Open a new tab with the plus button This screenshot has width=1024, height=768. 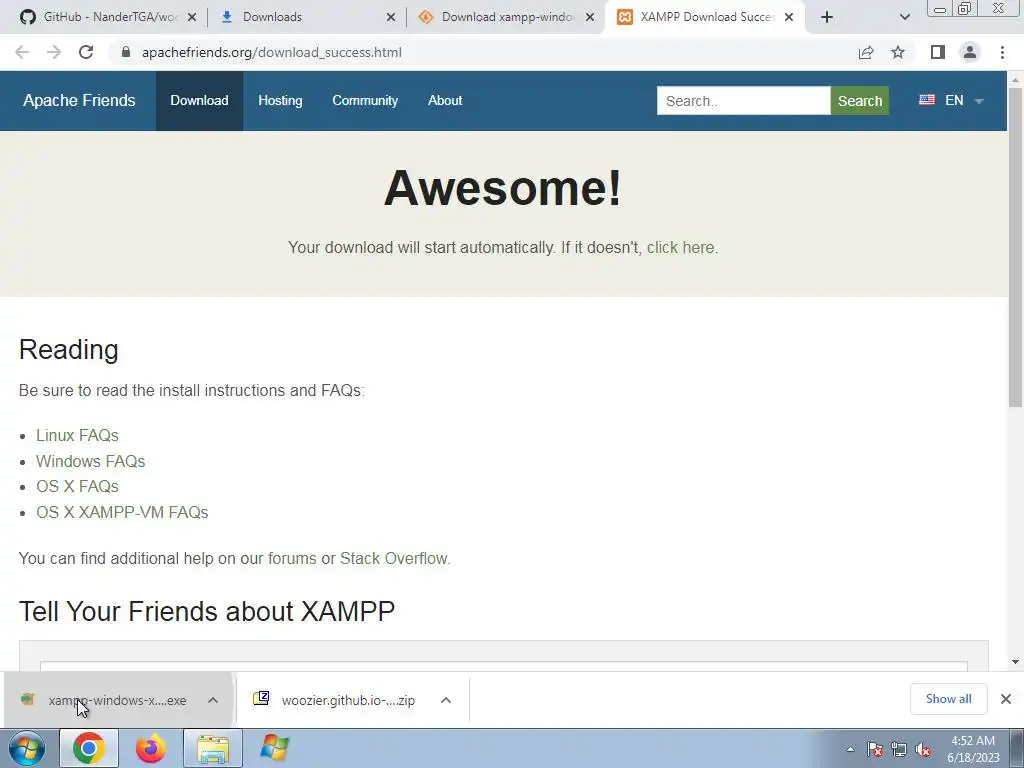[x=827, y=17]
